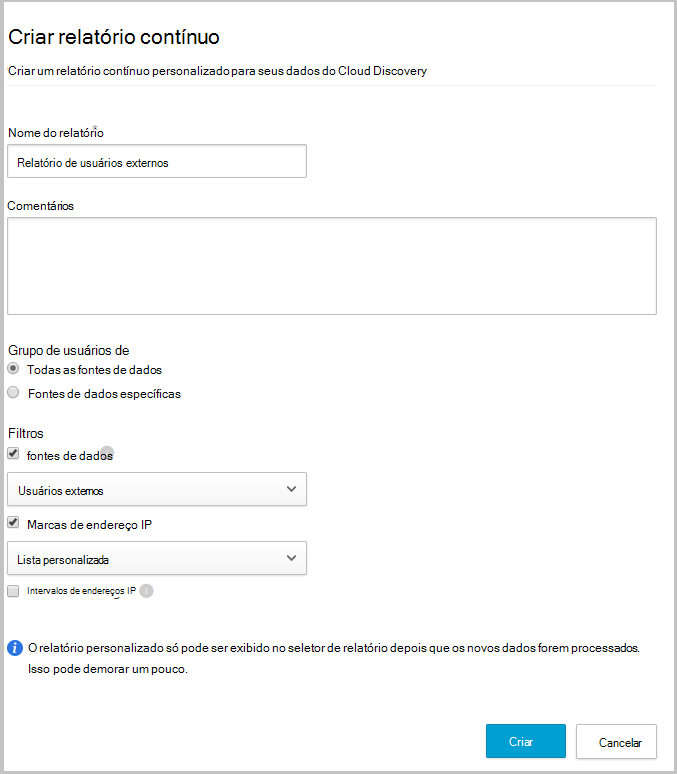Screen dimensions: 677x774
Task: Click the info icon beside fontes de dados
Action: (108, 452)
